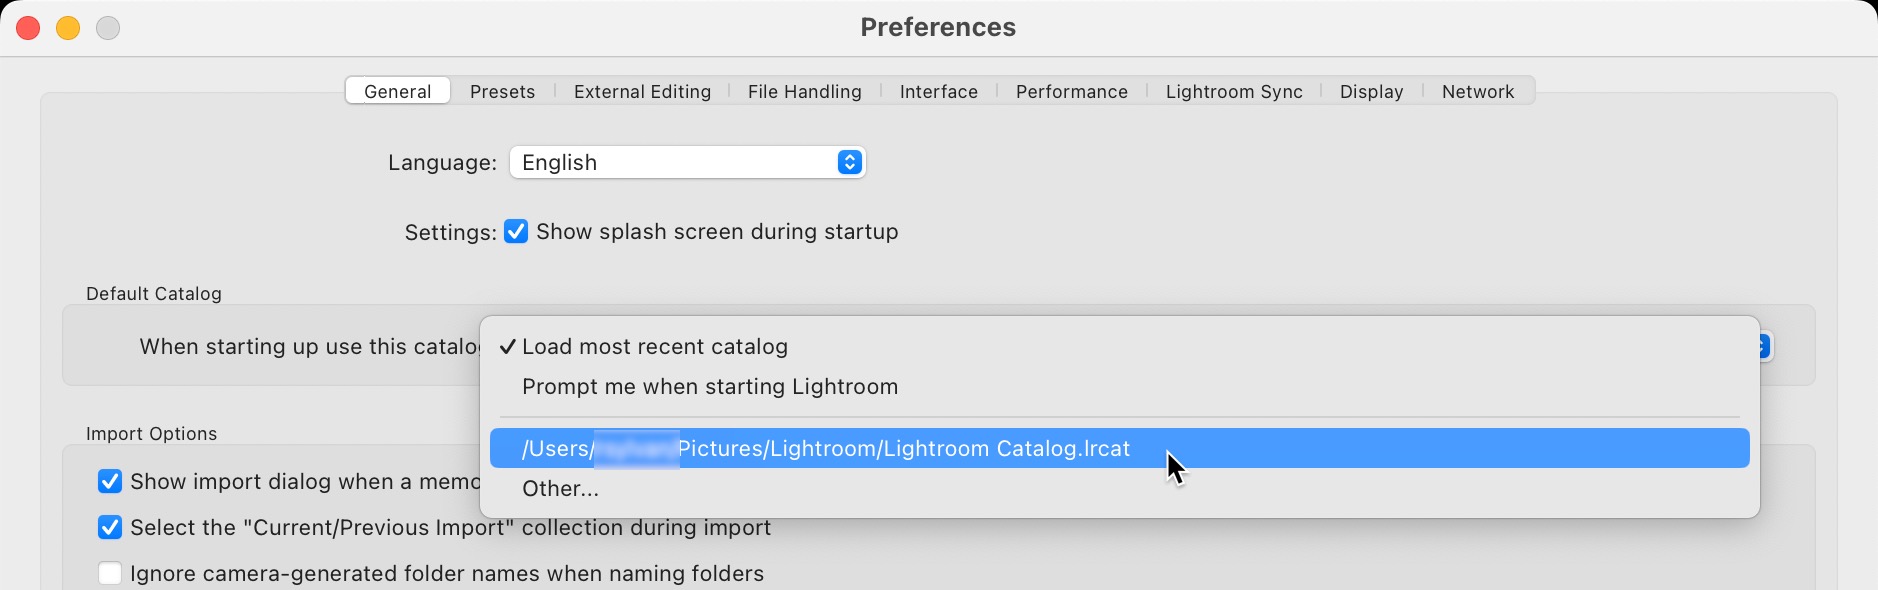This screenshot has height=590, width=1878.
Task: Switch to the Presets tab
Action: pyautogui.click(x=503, y=91)
